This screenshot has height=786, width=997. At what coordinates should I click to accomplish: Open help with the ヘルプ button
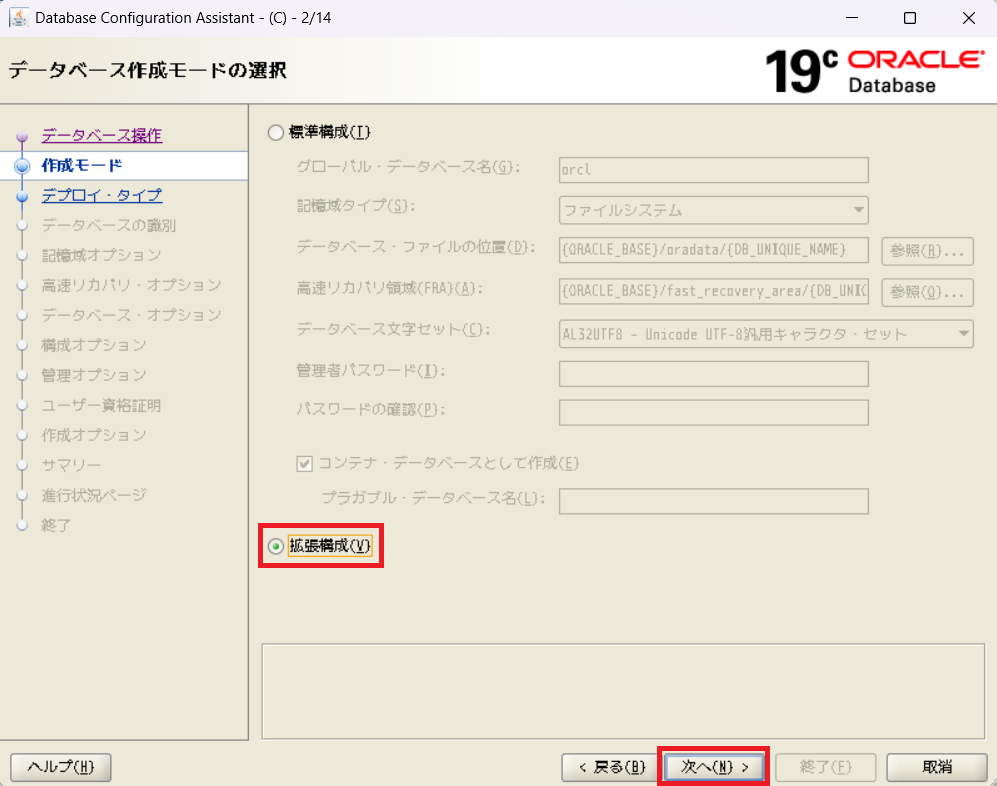pos(60,767)
